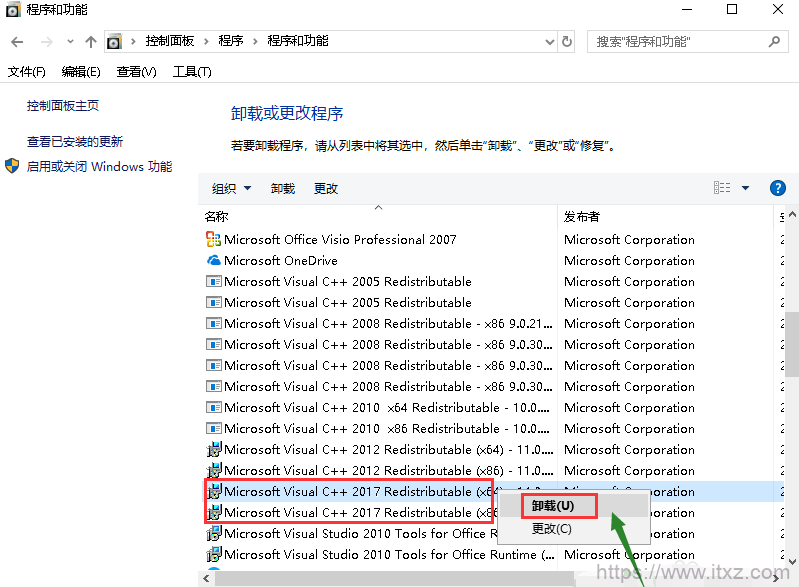This screenshot has width=799, height=587.
Task: Open 控制面板主页 link
Action: [x=63, y=105]
